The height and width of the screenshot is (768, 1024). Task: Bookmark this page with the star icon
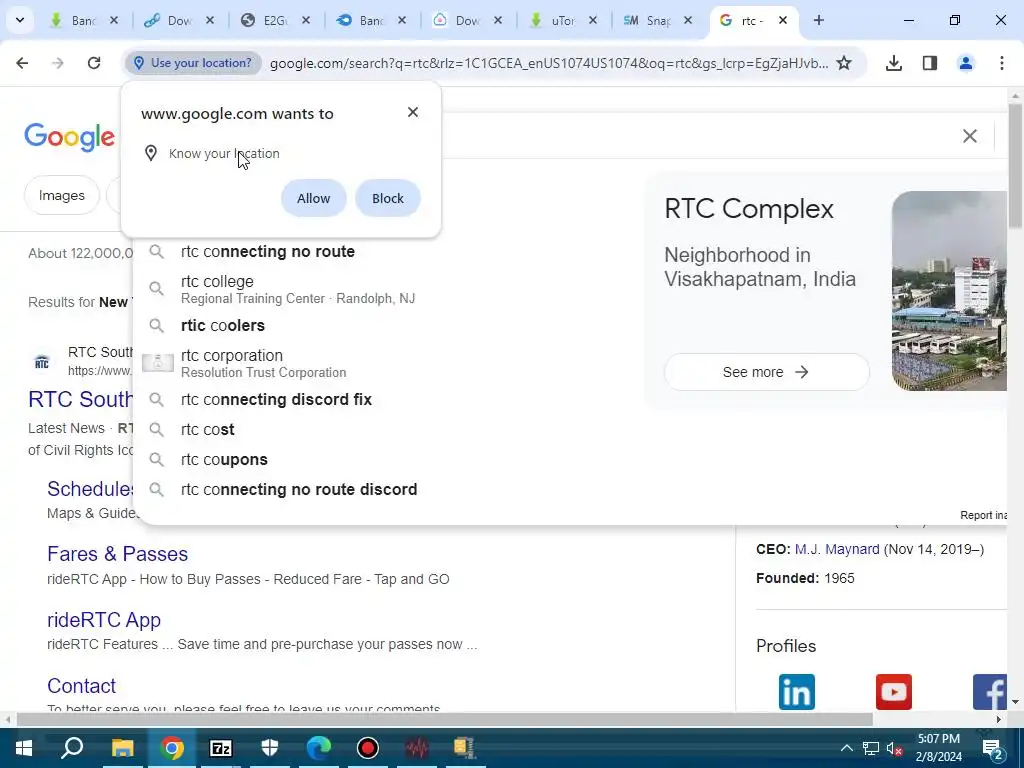844,63
